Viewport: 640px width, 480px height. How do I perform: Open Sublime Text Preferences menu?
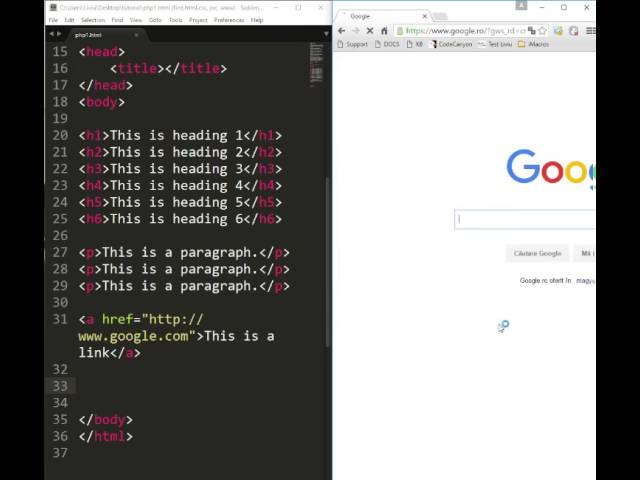[229, 20]
